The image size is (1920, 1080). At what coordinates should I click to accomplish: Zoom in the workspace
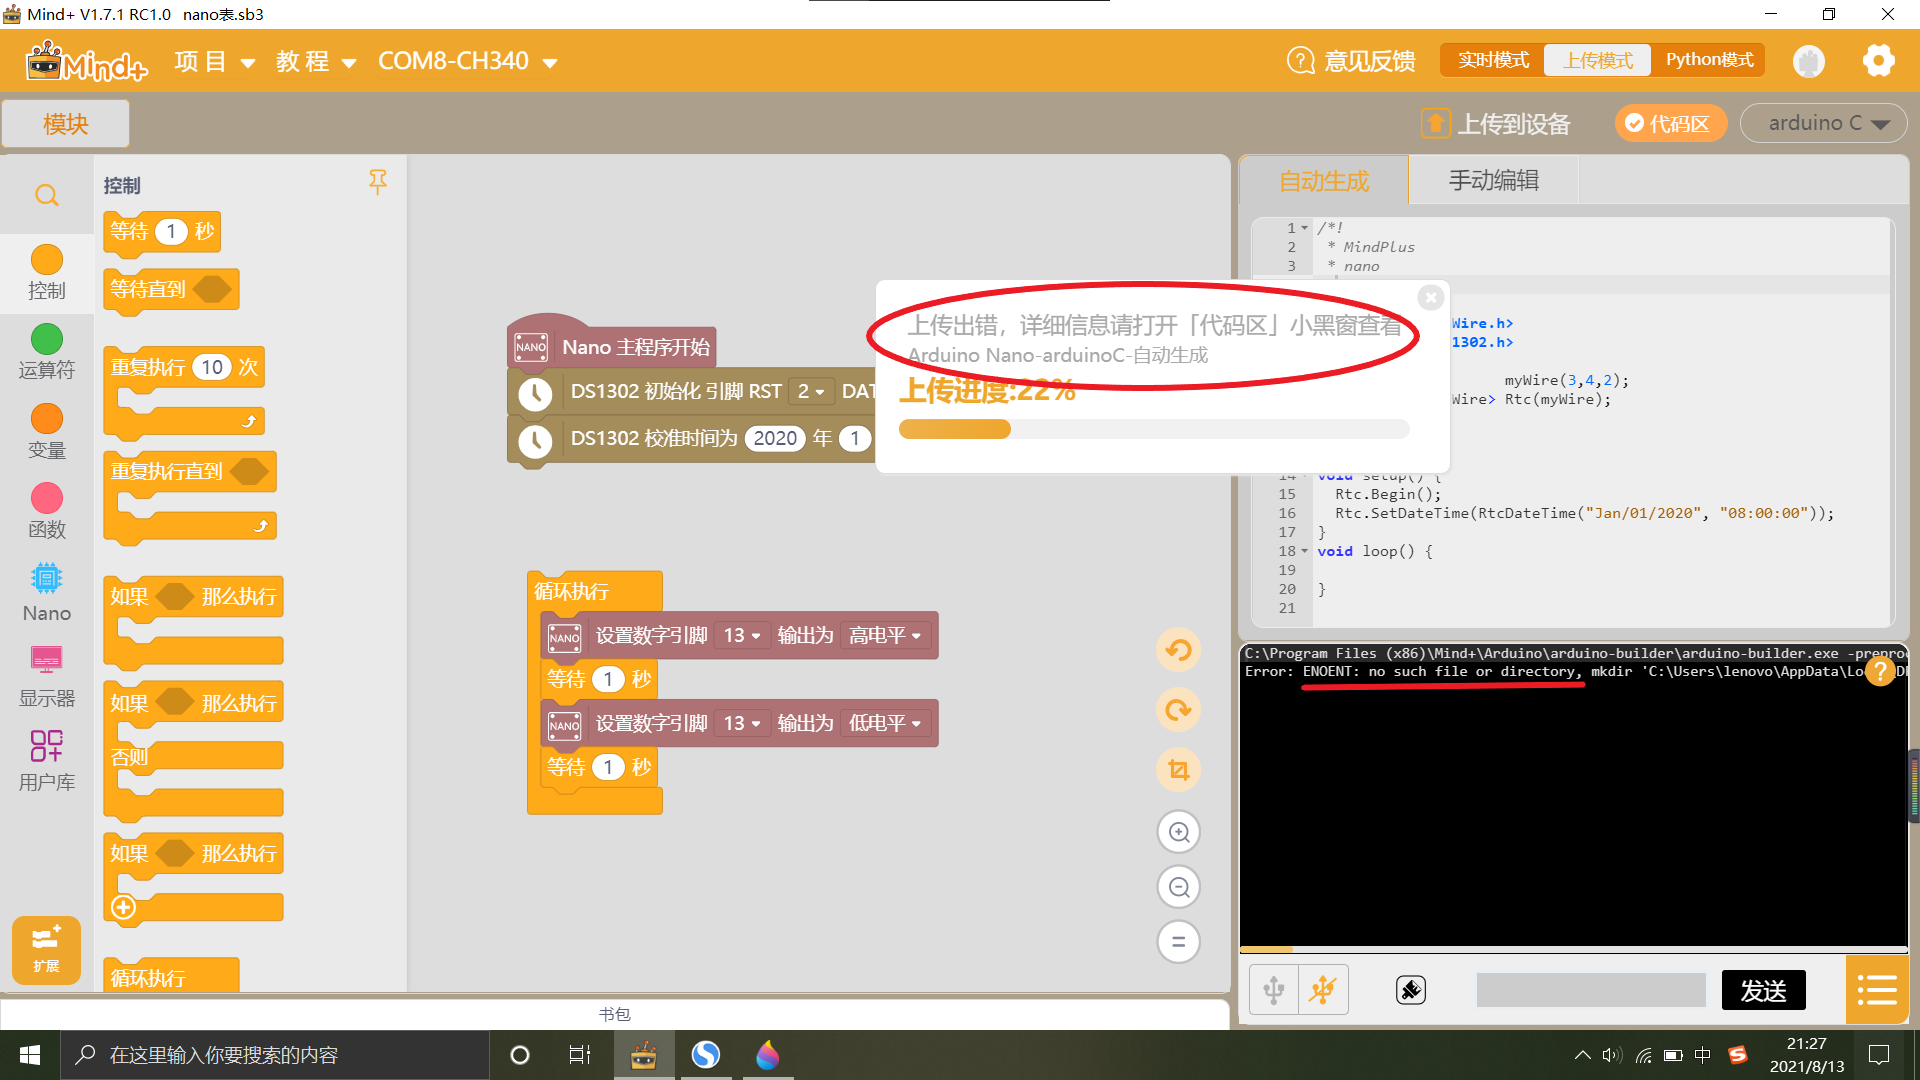pyautogui.click(x=1179, y=832)
